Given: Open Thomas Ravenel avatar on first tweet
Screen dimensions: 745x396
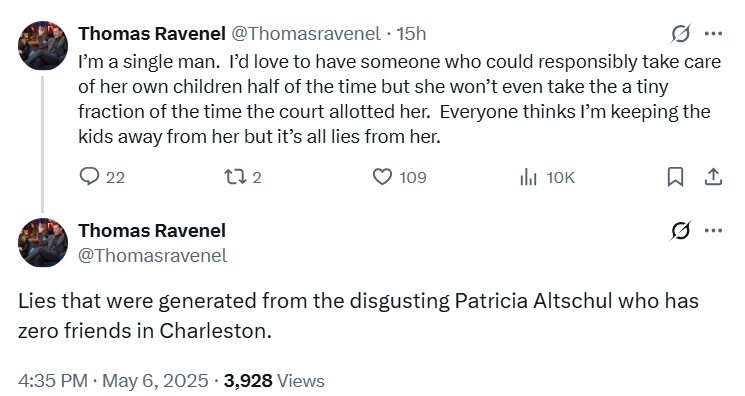Looking at the screenshot, I should 43,46.
